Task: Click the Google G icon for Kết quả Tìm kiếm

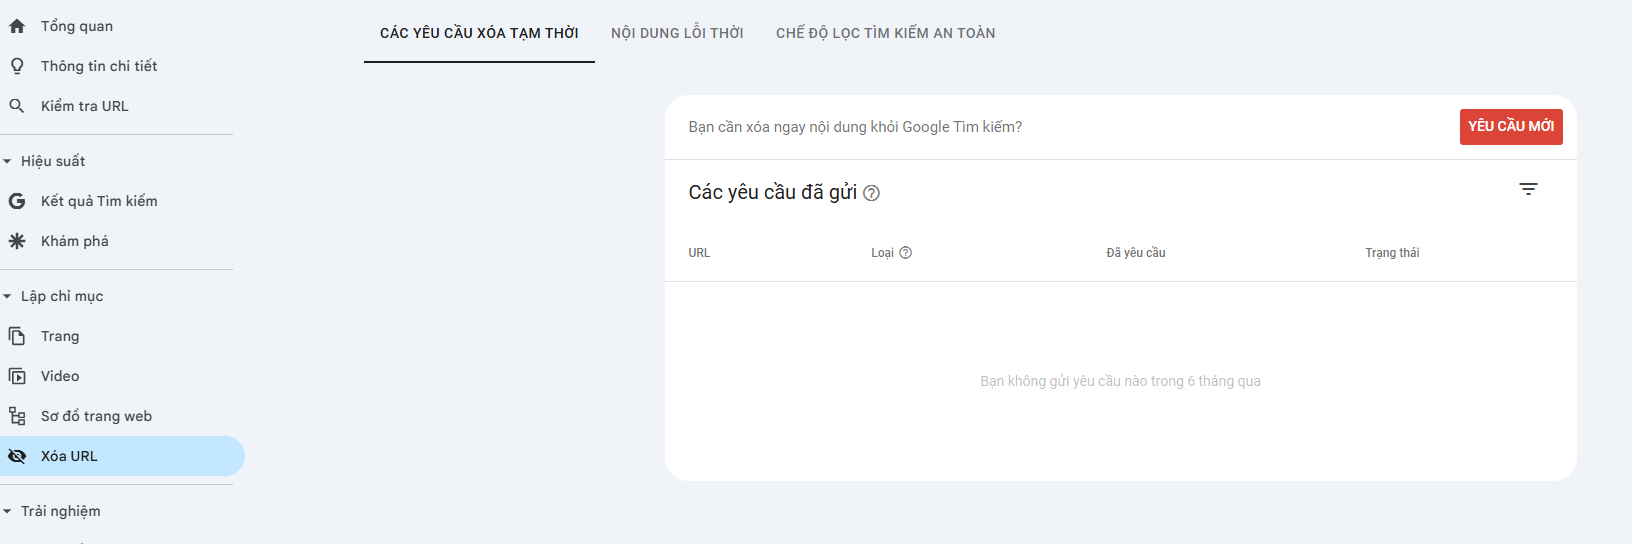Action: coord(17,201)
